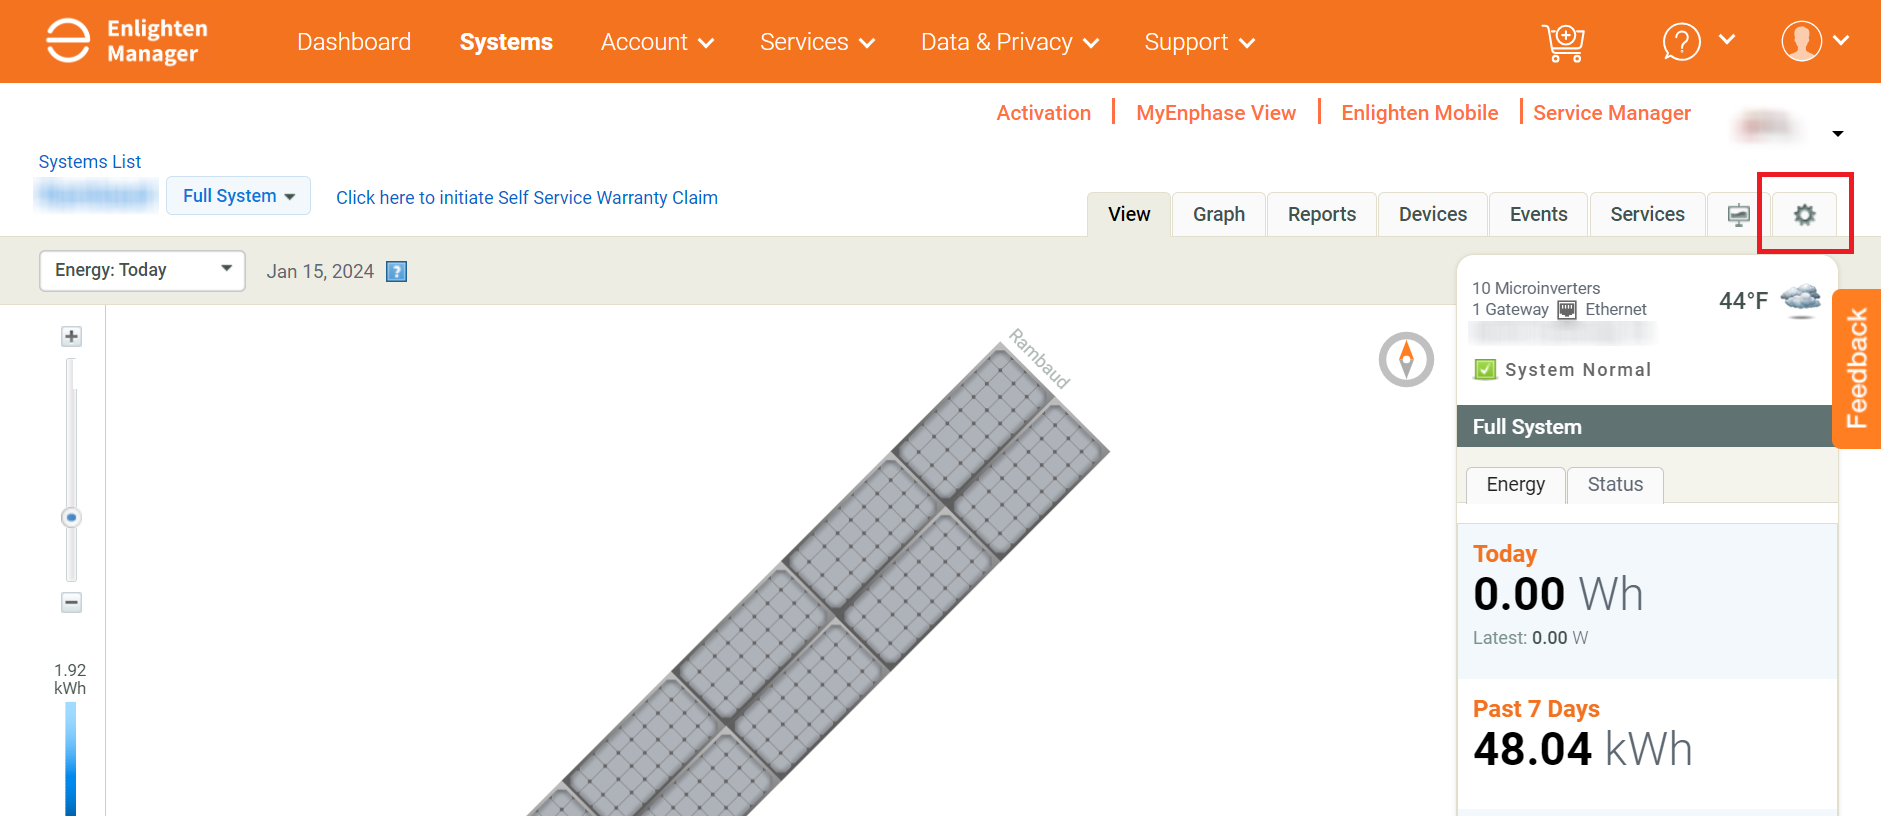Click the Latest: 0.00 W reading
The width and height of the screenshot is (1881, 816).
tap(1530, 638)
